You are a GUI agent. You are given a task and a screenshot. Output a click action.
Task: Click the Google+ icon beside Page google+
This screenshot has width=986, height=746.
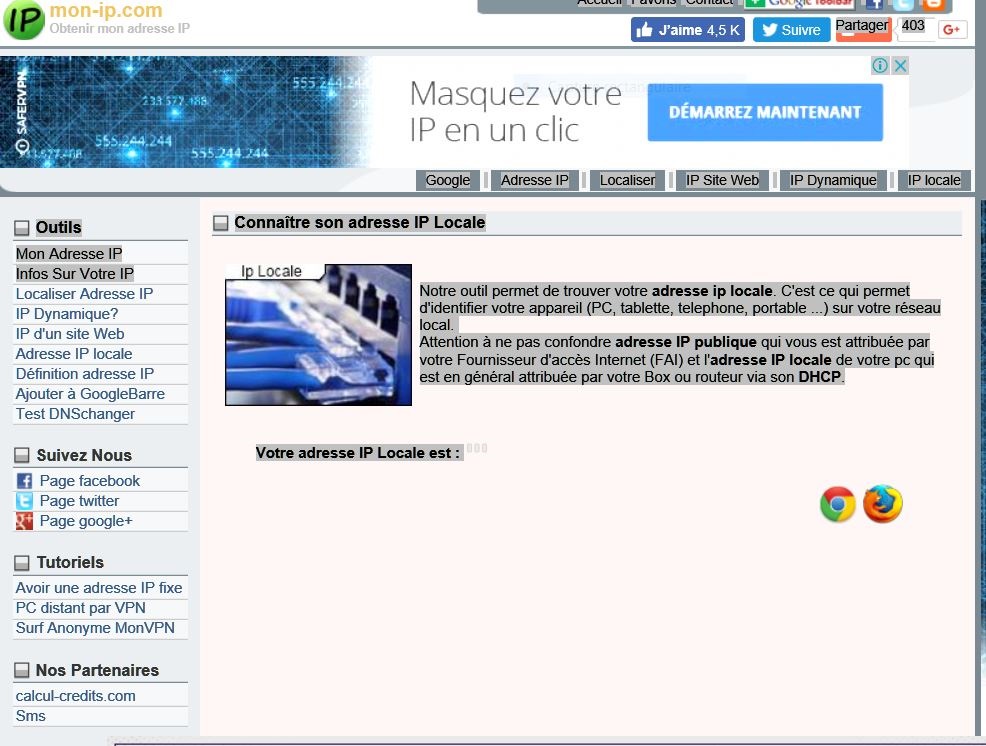click(x=23, y=521)
